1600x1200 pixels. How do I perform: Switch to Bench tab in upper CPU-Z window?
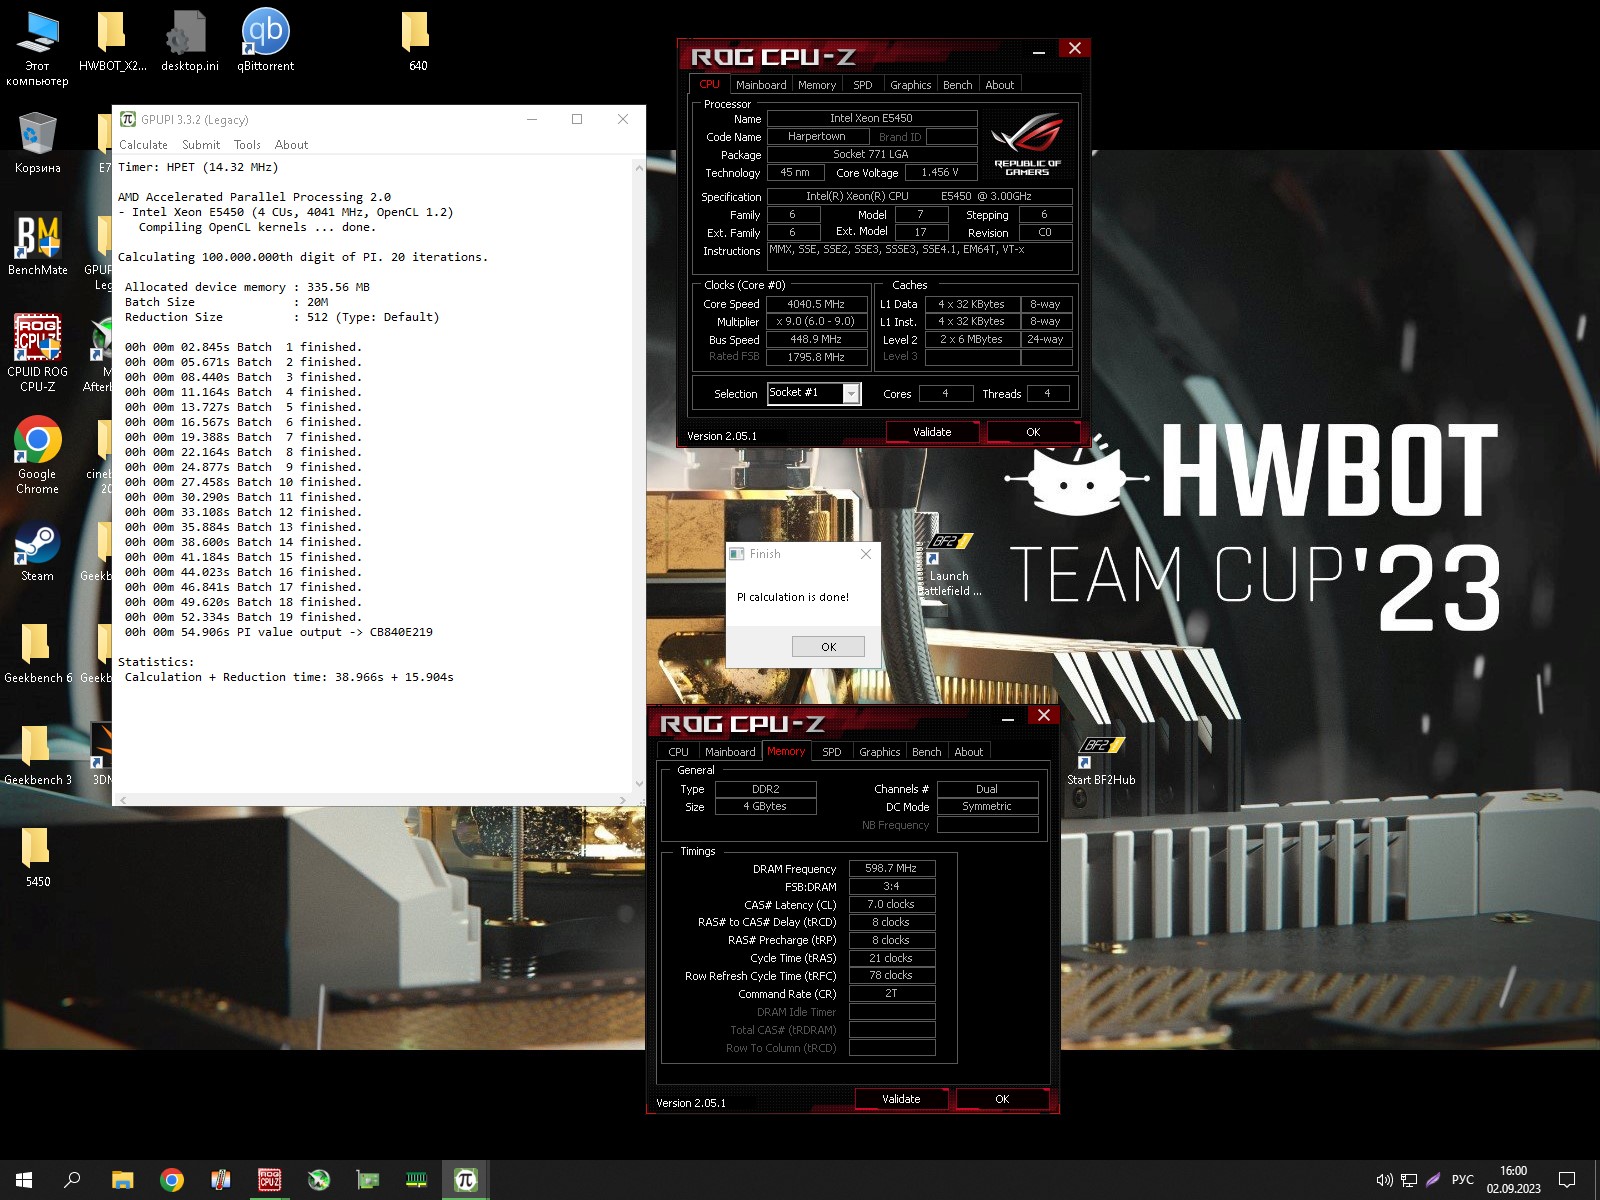pos(958,85)
